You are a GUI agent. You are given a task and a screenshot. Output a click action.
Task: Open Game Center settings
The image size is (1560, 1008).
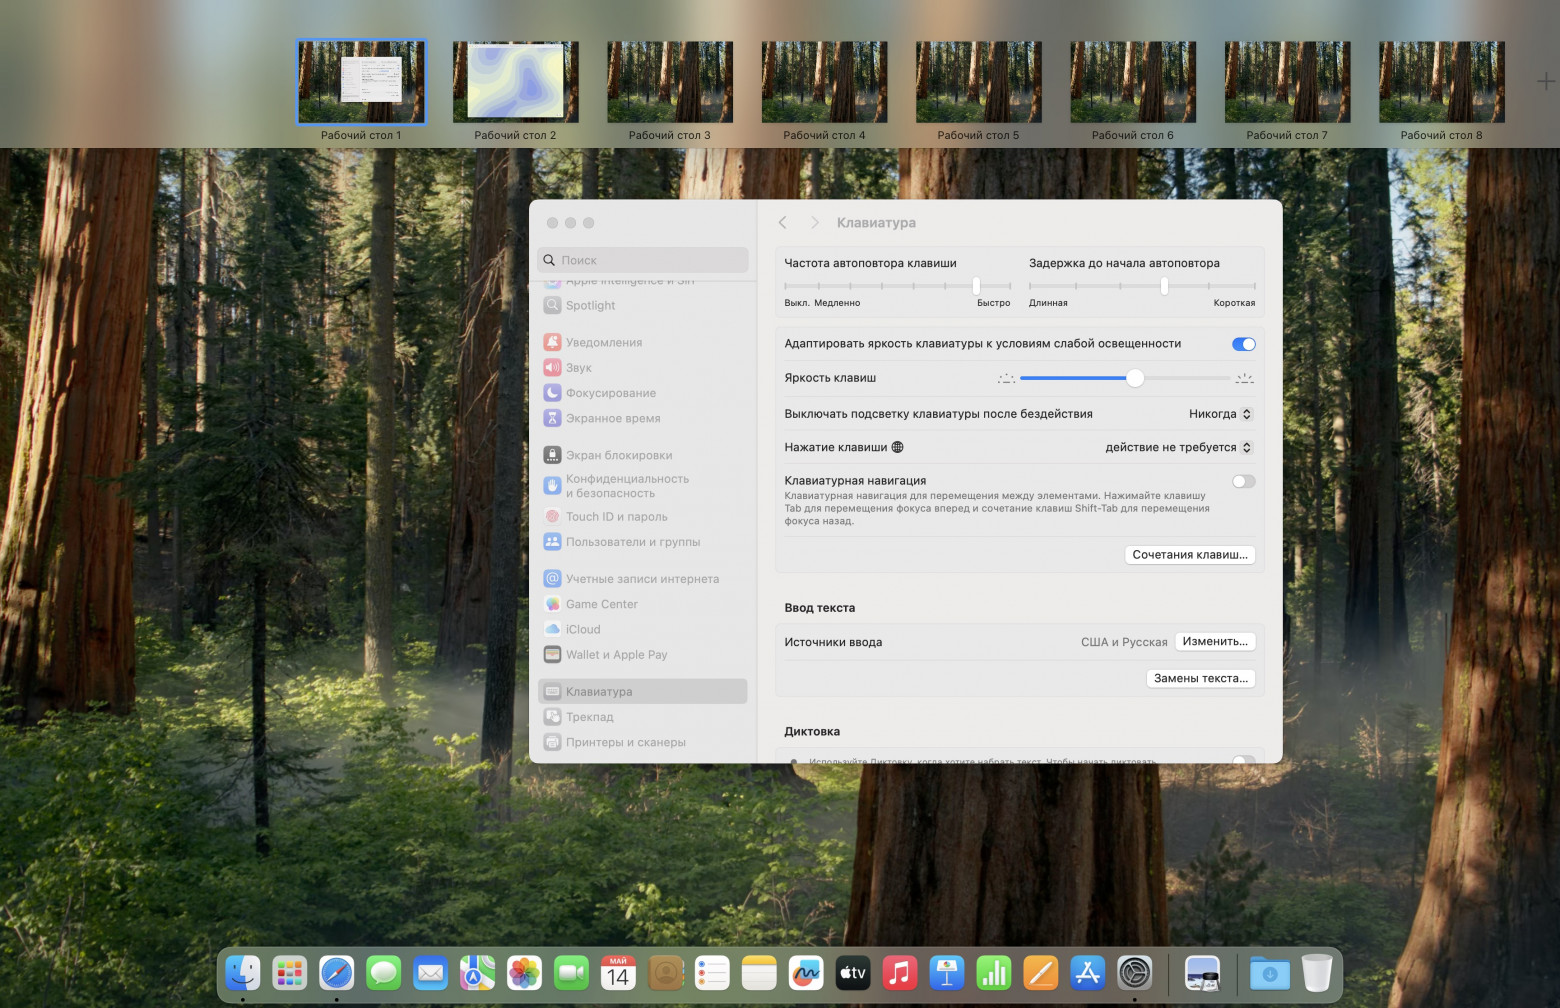(x=602, y=603)
